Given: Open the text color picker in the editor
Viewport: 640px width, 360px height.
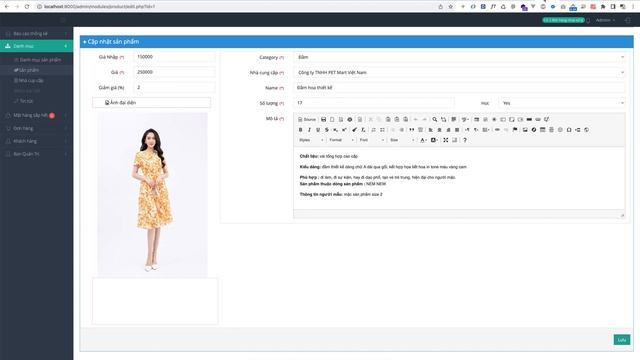Looking at the screenshot, I should pyautogui.click(x=423, y=140).
